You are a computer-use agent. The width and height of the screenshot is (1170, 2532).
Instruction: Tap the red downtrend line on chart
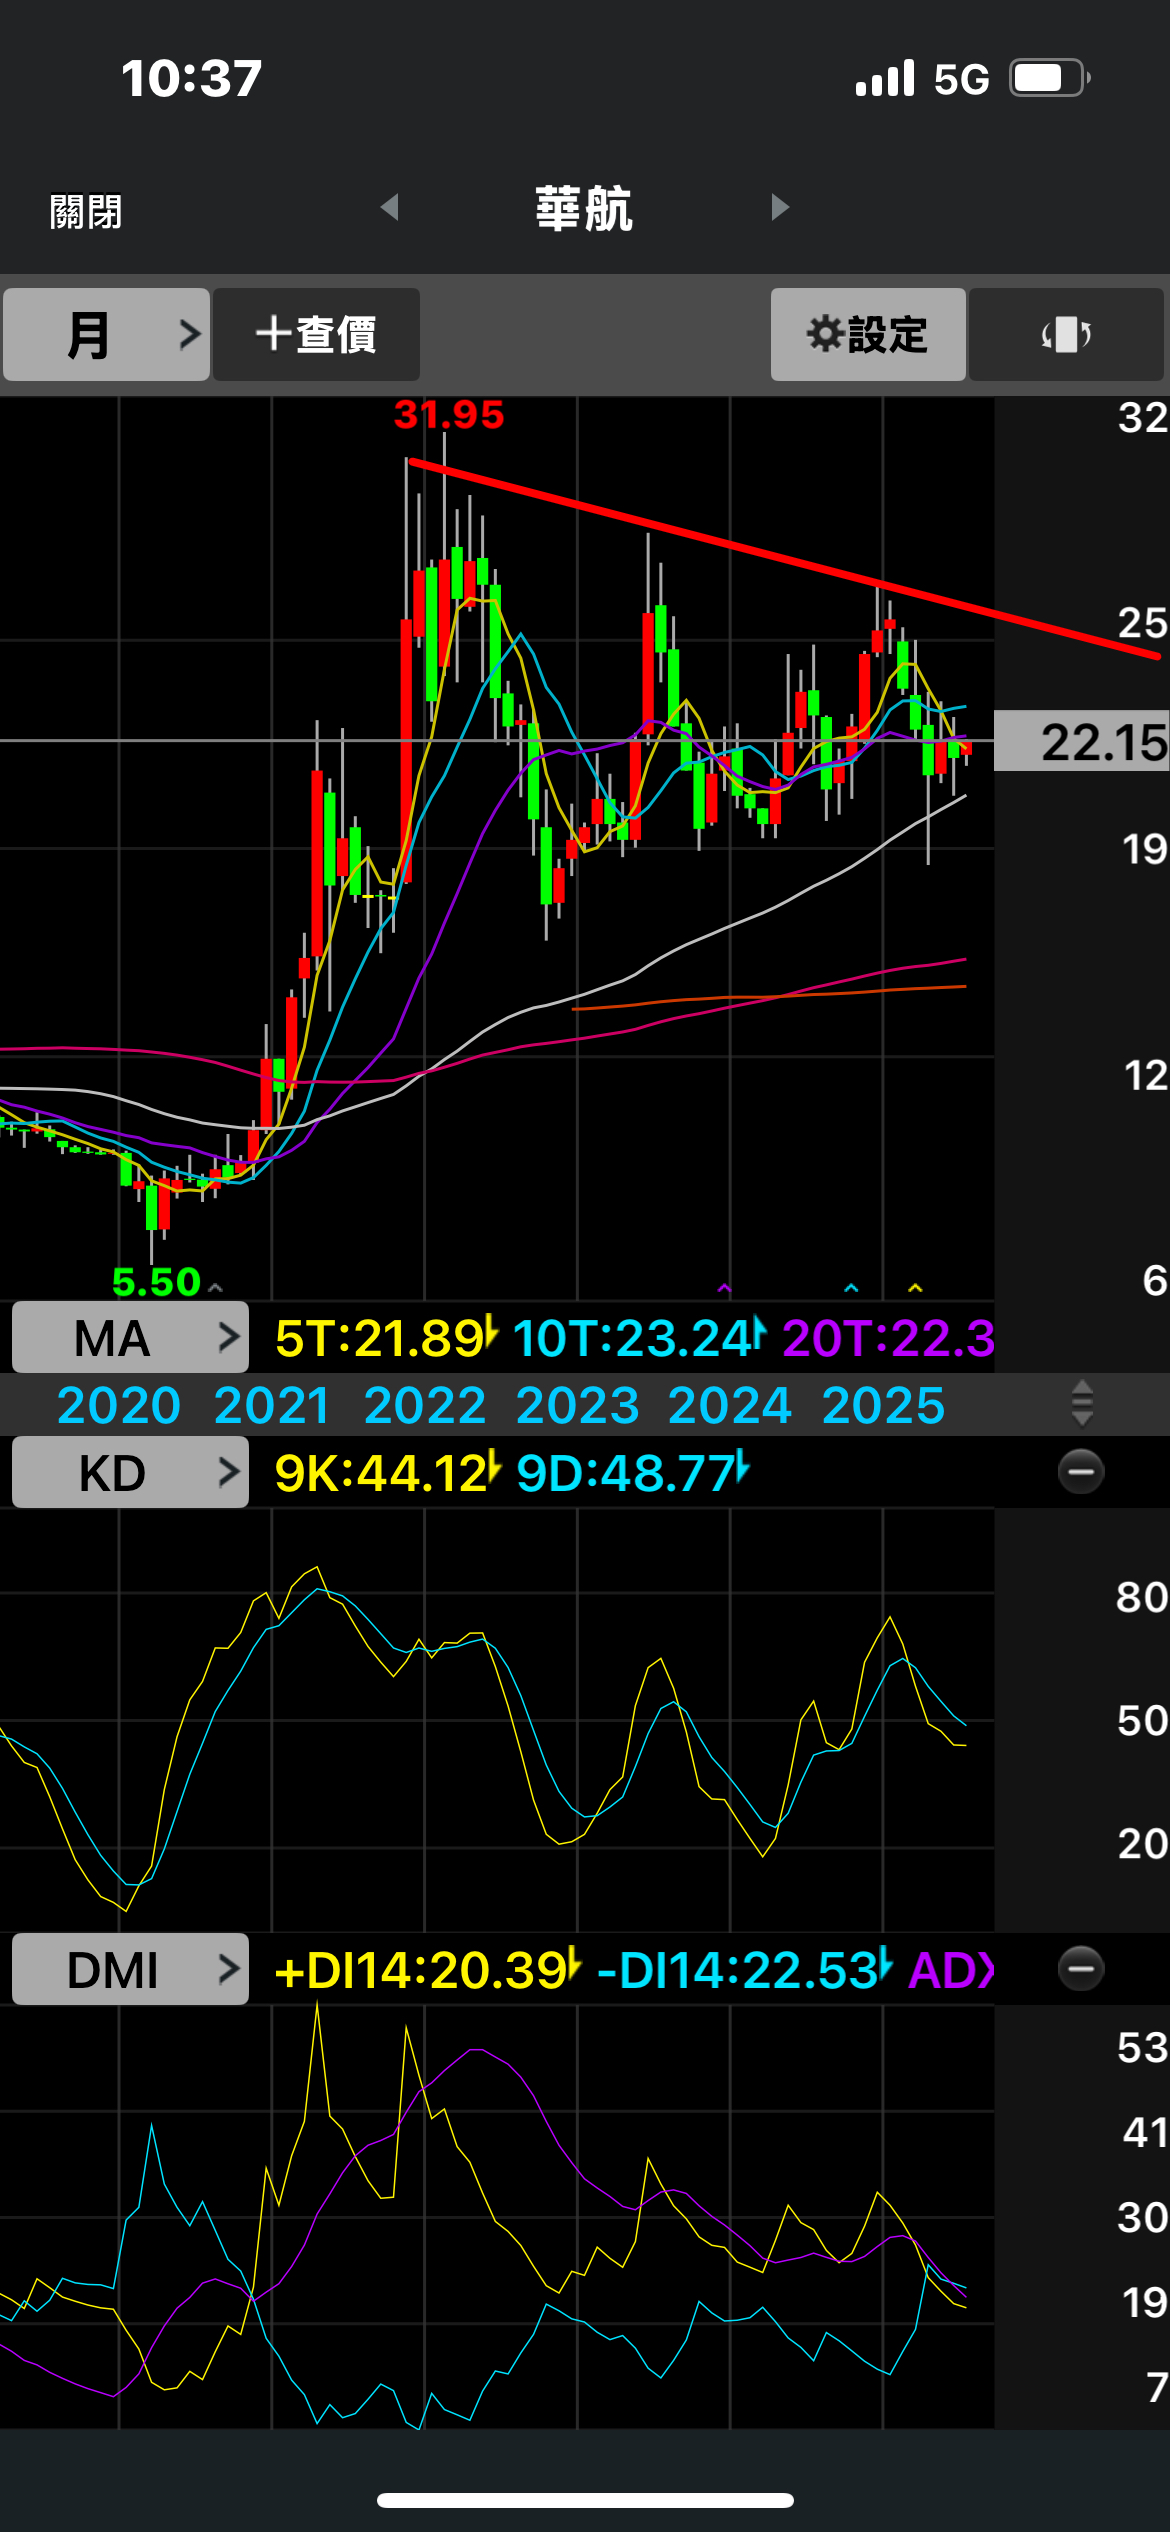[x=785, y=559]
